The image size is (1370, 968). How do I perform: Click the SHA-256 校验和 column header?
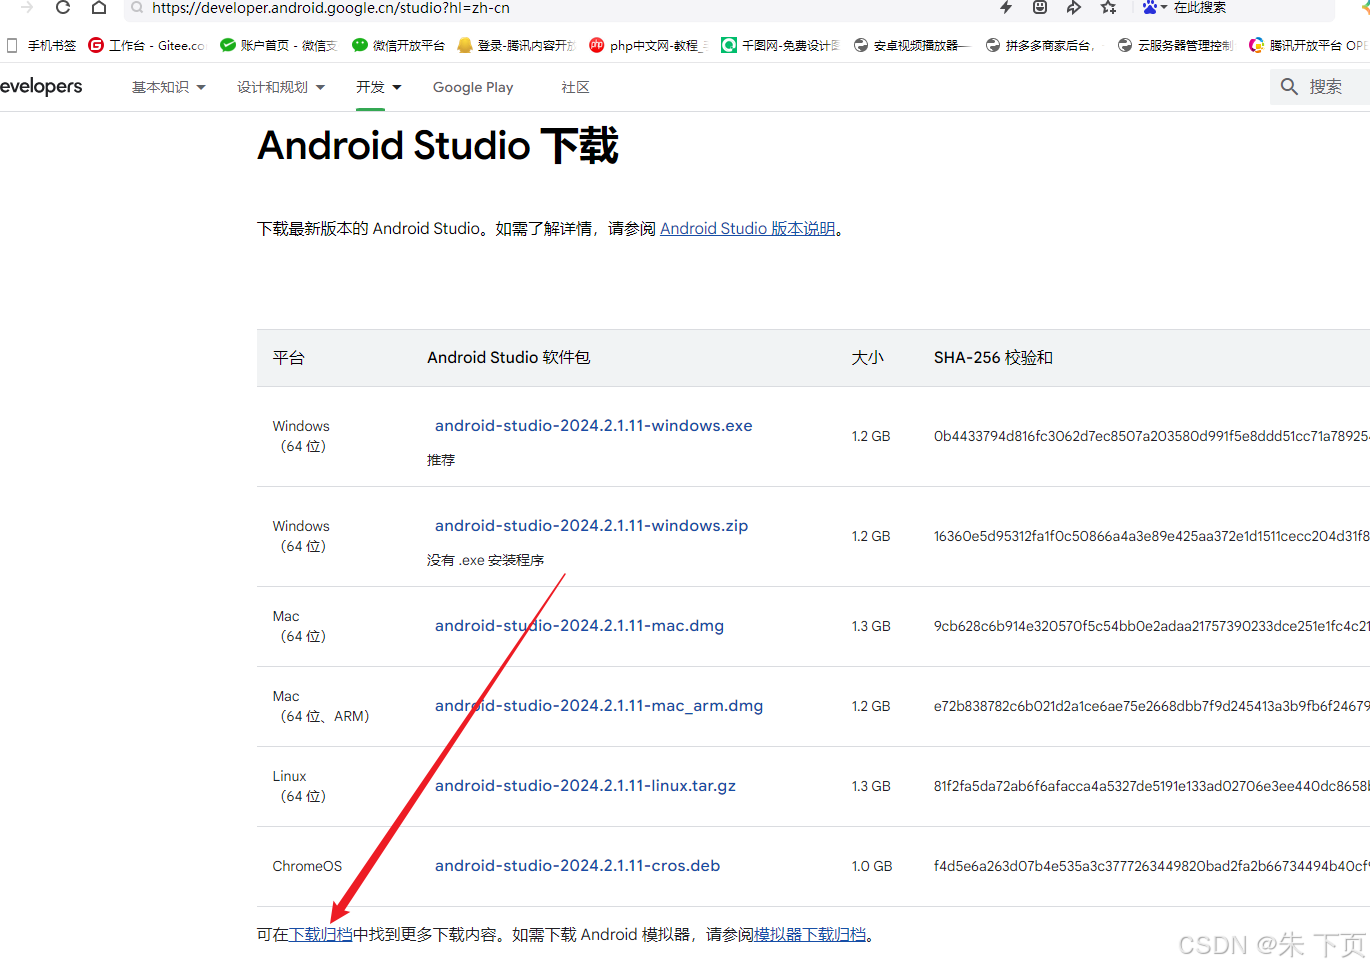(x=993, y=357)
